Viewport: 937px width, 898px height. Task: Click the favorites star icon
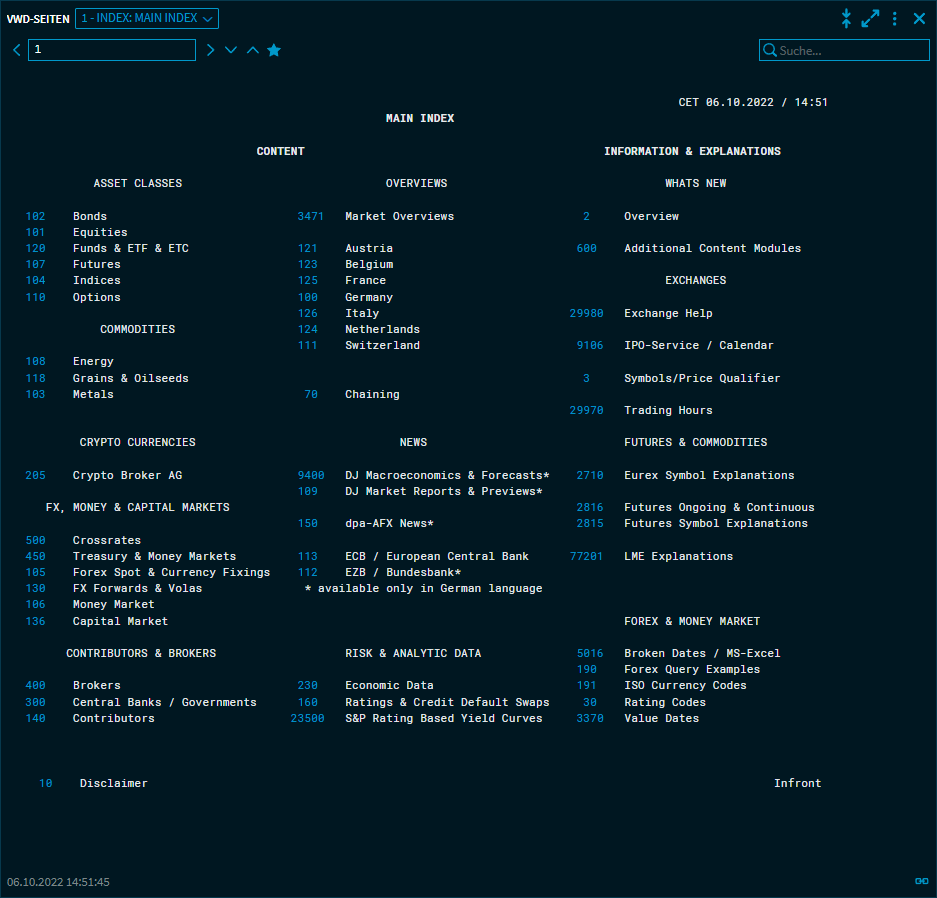pyautogui.click(x=274, y=50)
